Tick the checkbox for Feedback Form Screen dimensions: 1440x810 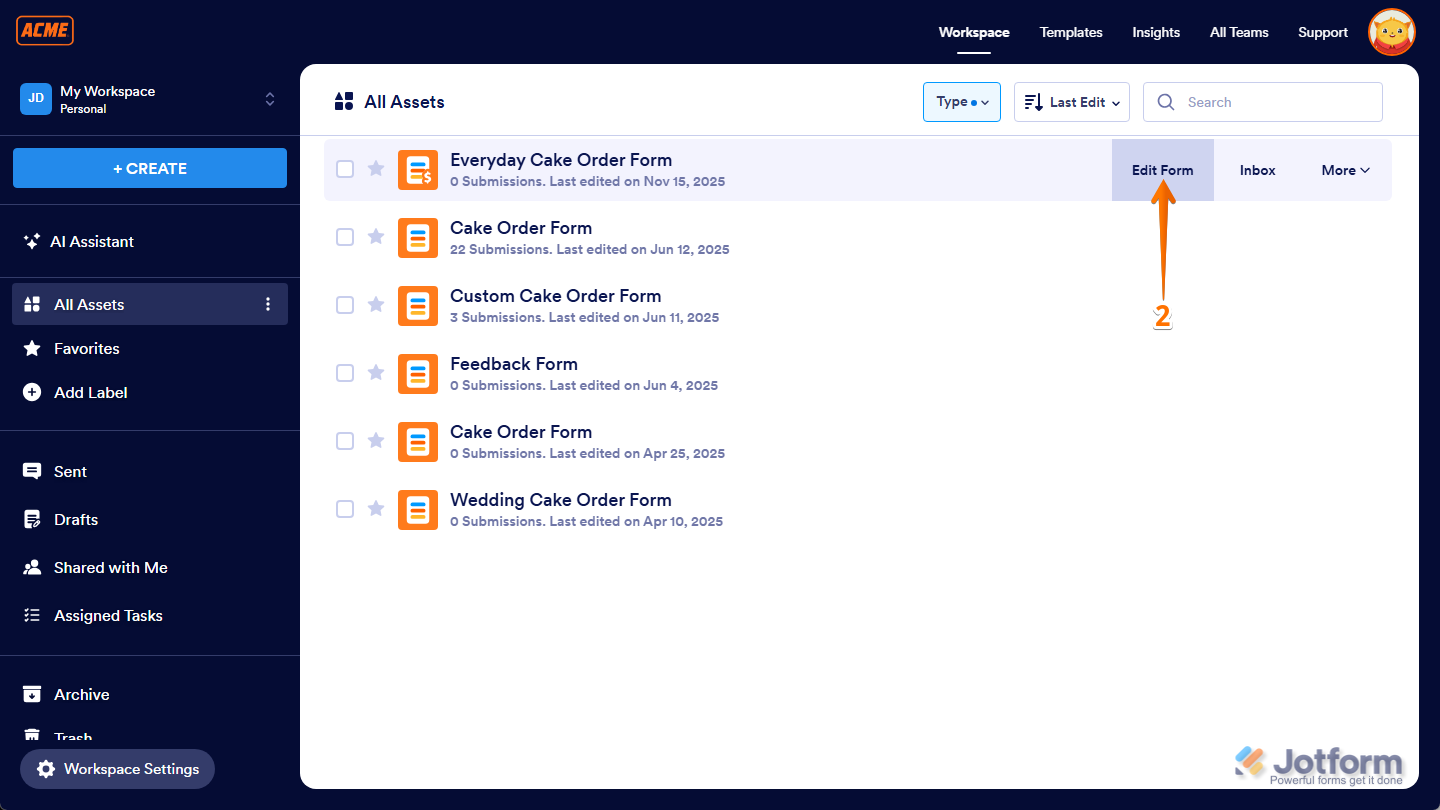pyautogui.click(x=345, y=373)
